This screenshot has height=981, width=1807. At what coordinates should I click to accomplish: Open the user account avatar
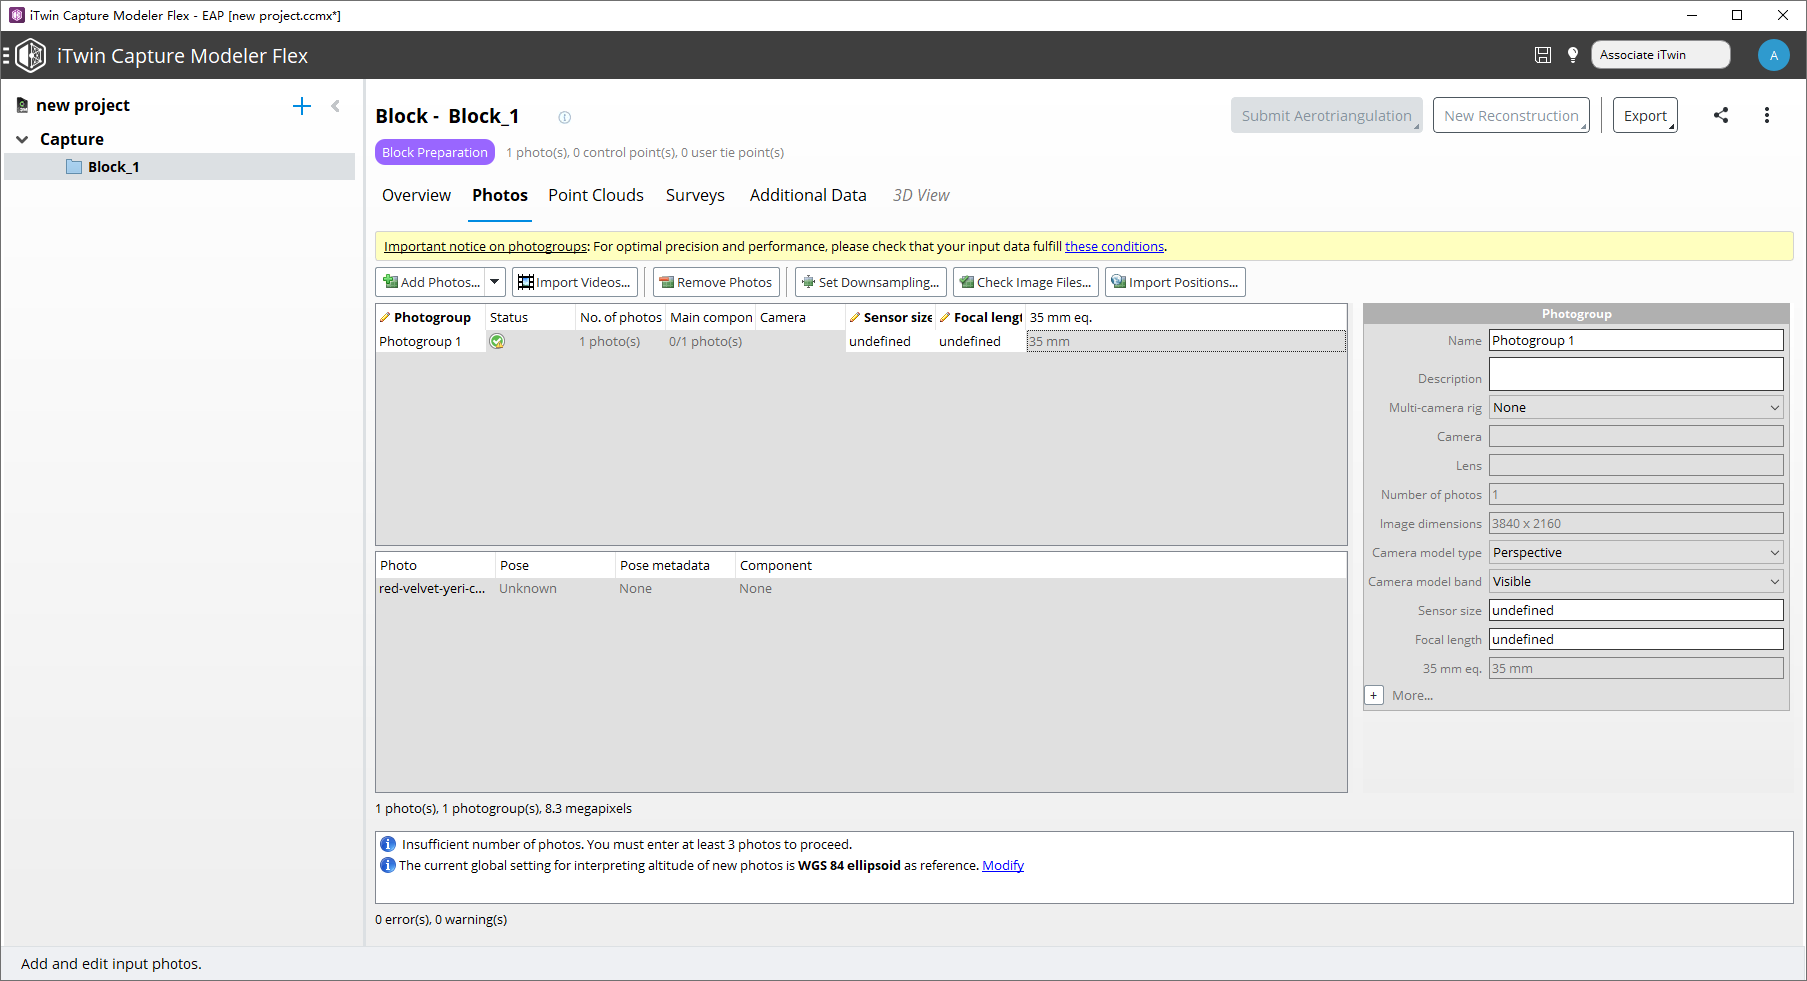[1773, 55]
